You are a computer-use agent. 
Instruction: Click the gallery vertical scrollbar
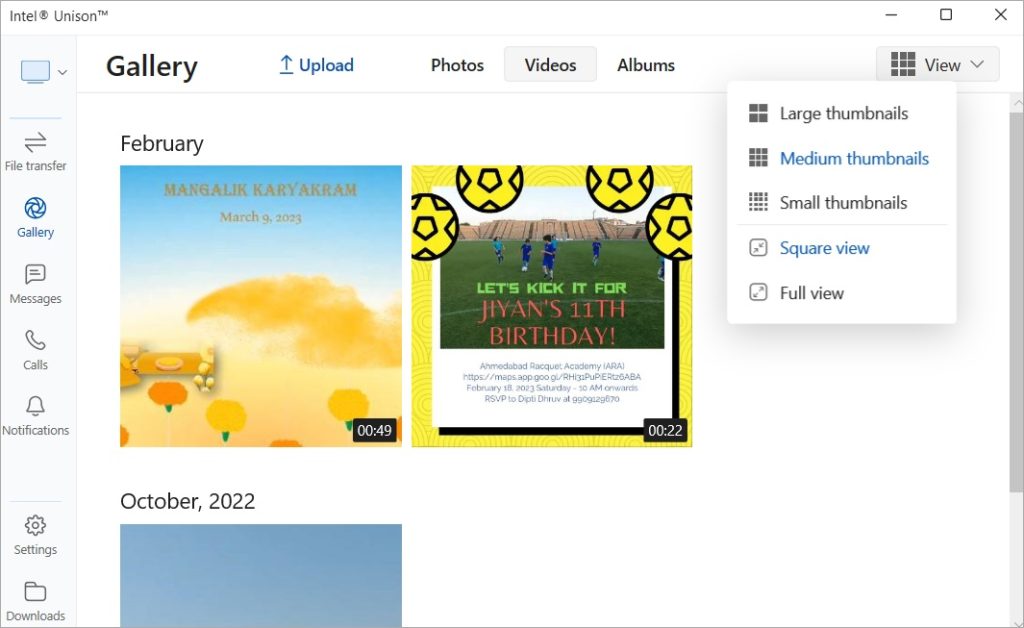(1016, 300)
